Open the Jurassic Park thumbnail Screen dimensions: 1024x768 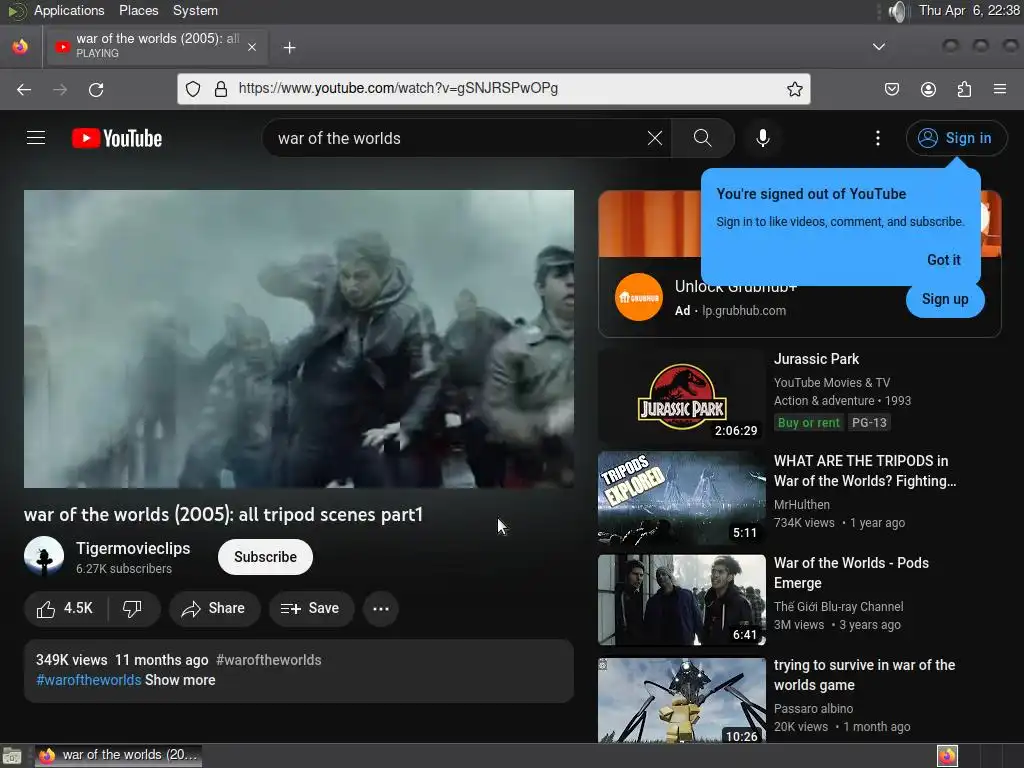(682, 396)
